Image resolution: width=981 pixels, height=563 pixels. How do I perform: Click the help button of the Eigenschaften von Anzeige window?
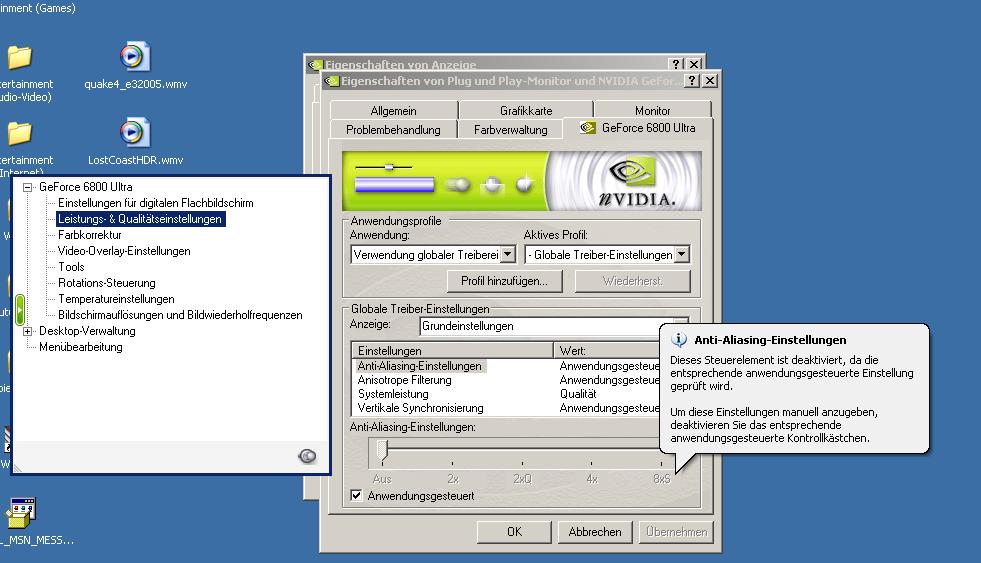pos(676,64)
